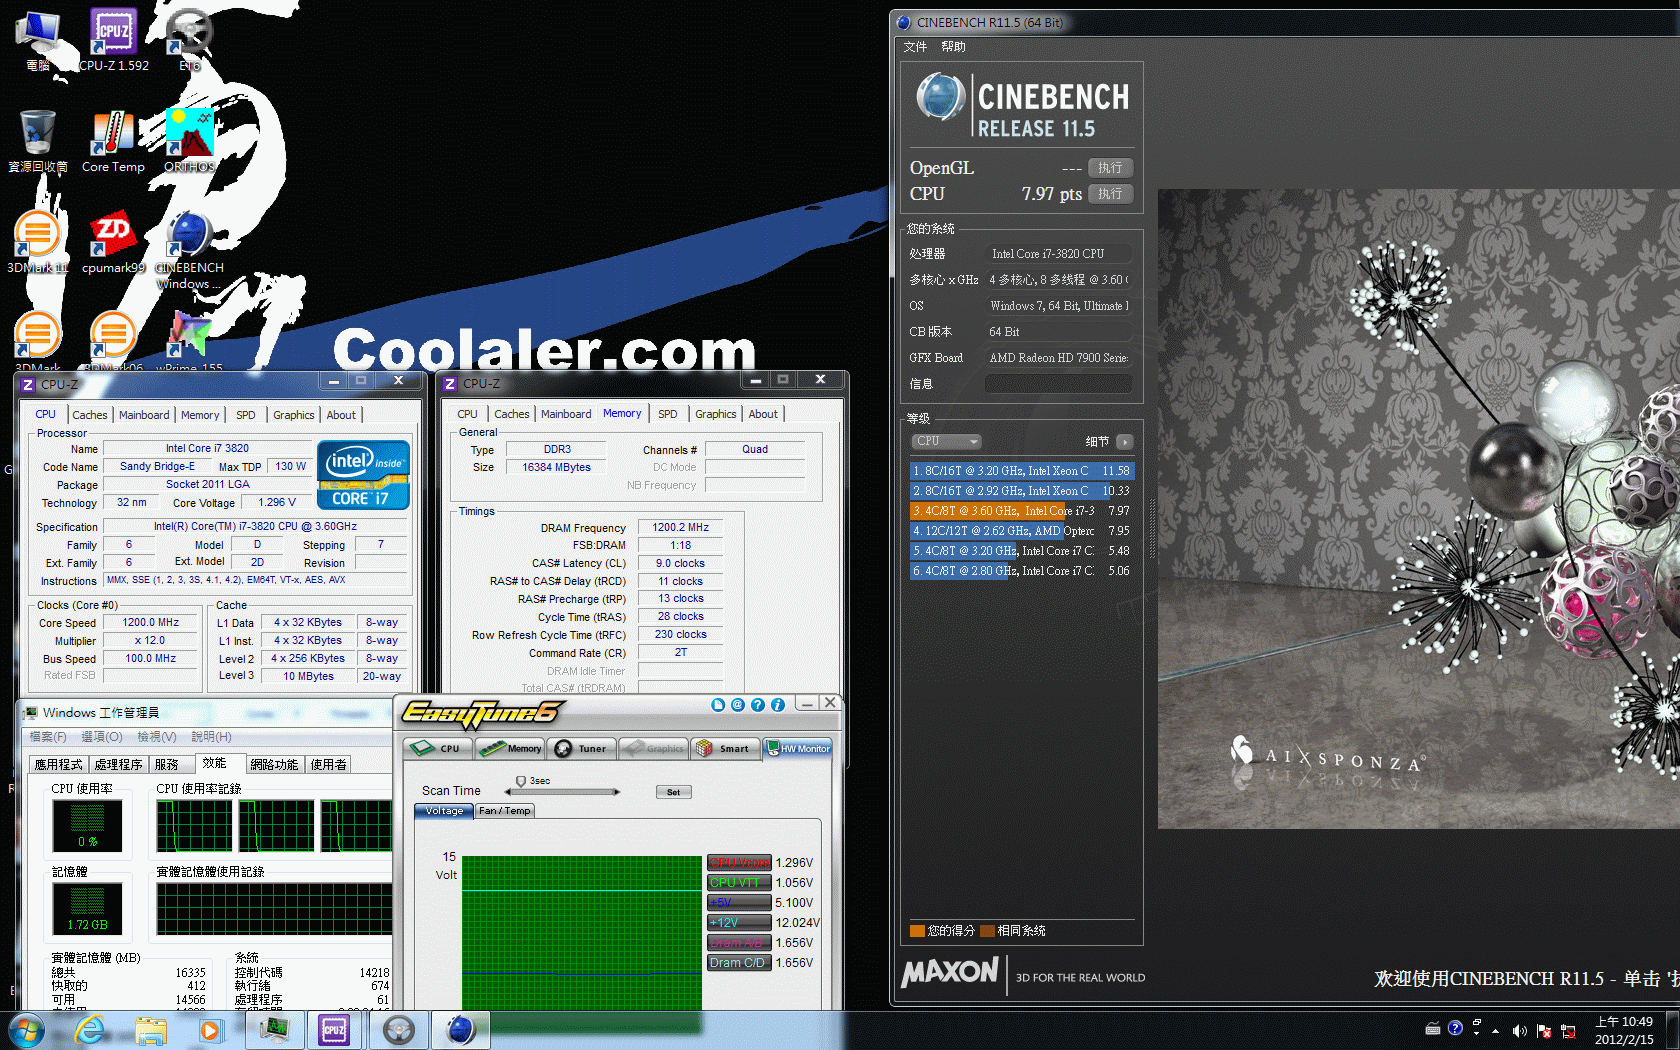Click the +12V voltage button
Viewport: 1680px width, 1050px height.
pos(739,922)
